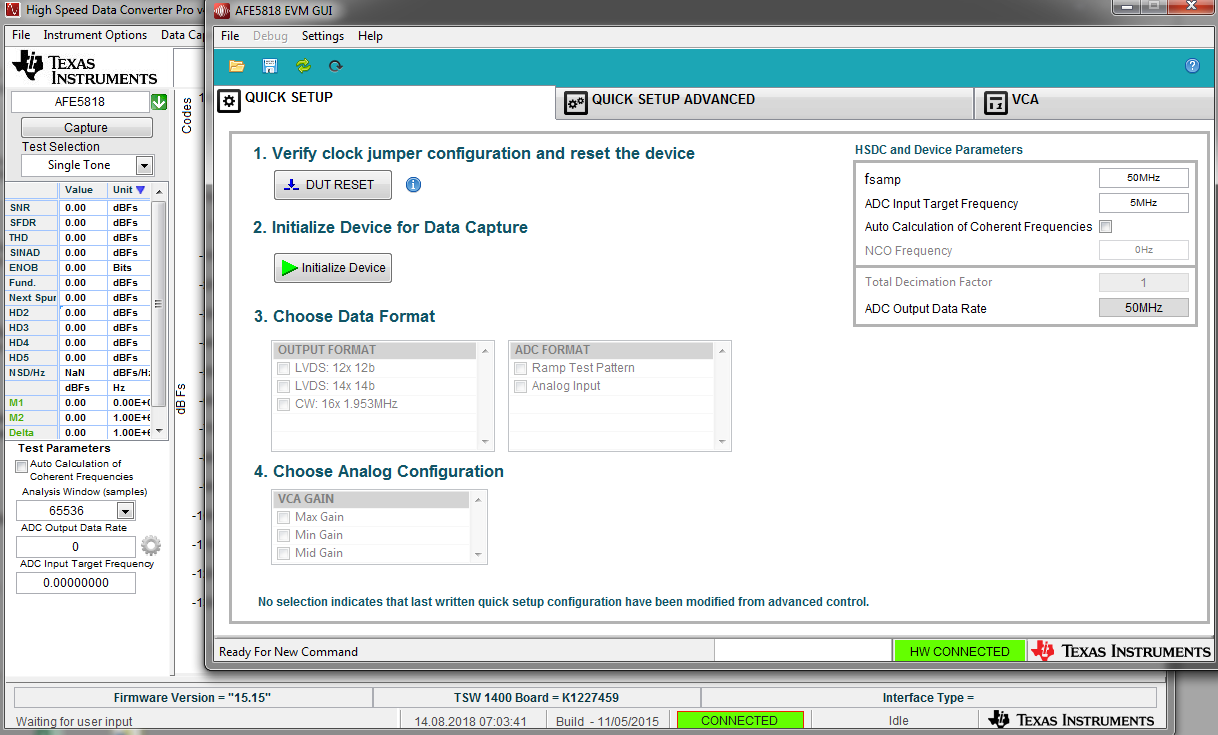The height and width of the screenshot is (735, 1218).
Task: Toggle Auto Calculation of Coherent Frequencies in HSDC parameters
Action: pyautogui.click(x=1105, y=227)
